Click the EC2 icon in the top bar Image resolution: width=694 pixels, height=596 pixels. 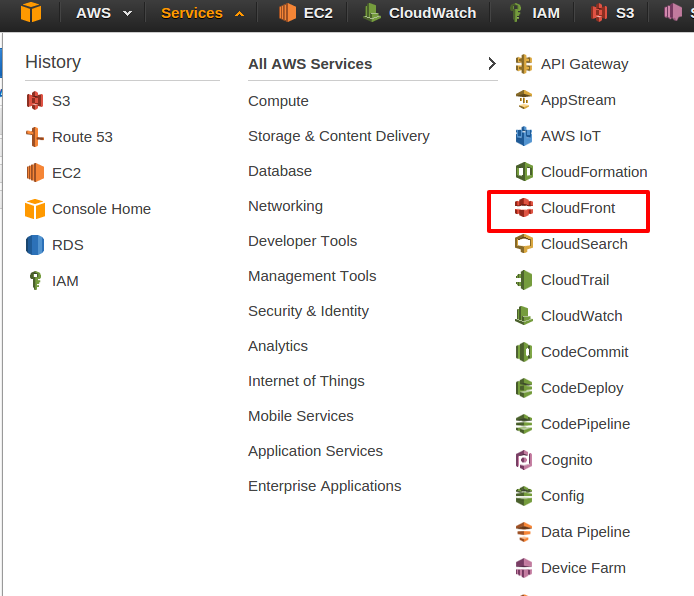pyautogui.click(x=287, y=12)
